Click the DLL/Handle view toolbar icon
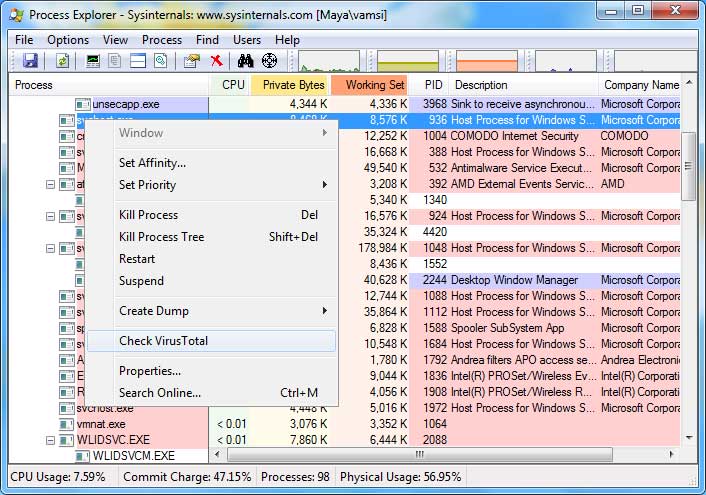The width and height of the screenshot is (706, 495). [x=161, y=60]
